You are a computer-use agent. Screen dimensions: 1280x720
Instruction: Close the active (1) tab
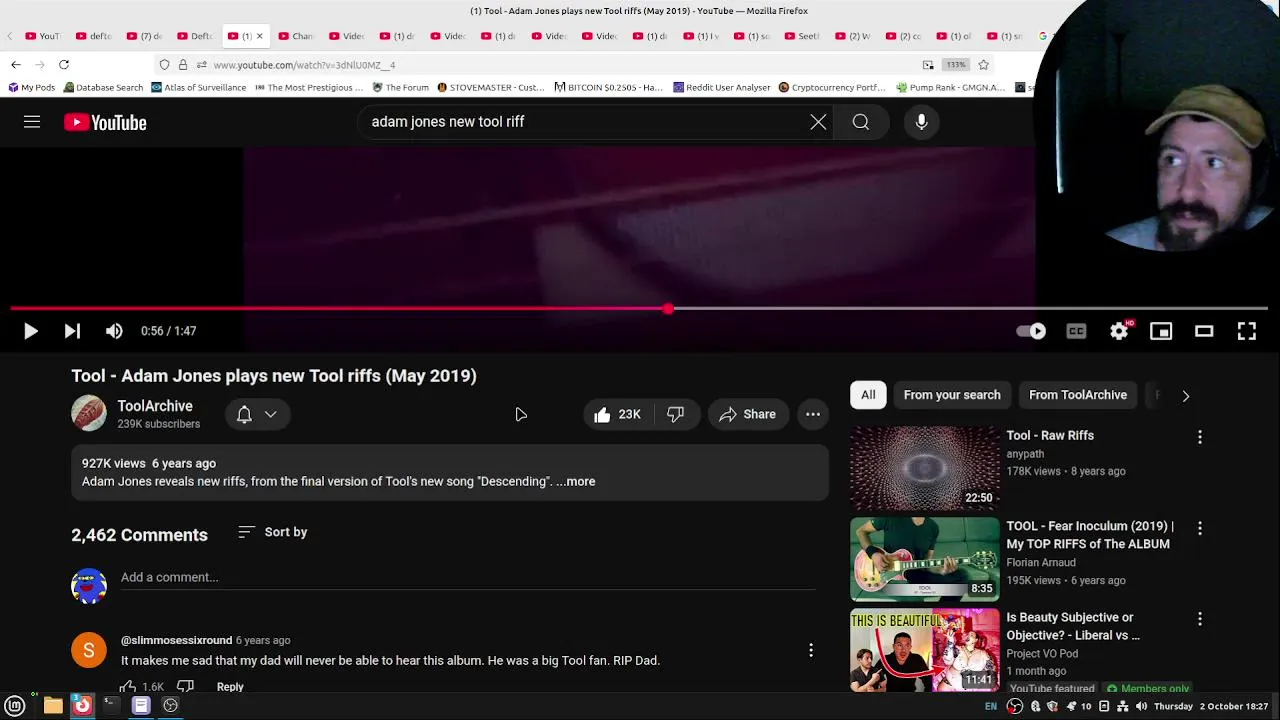coord(259,36)
